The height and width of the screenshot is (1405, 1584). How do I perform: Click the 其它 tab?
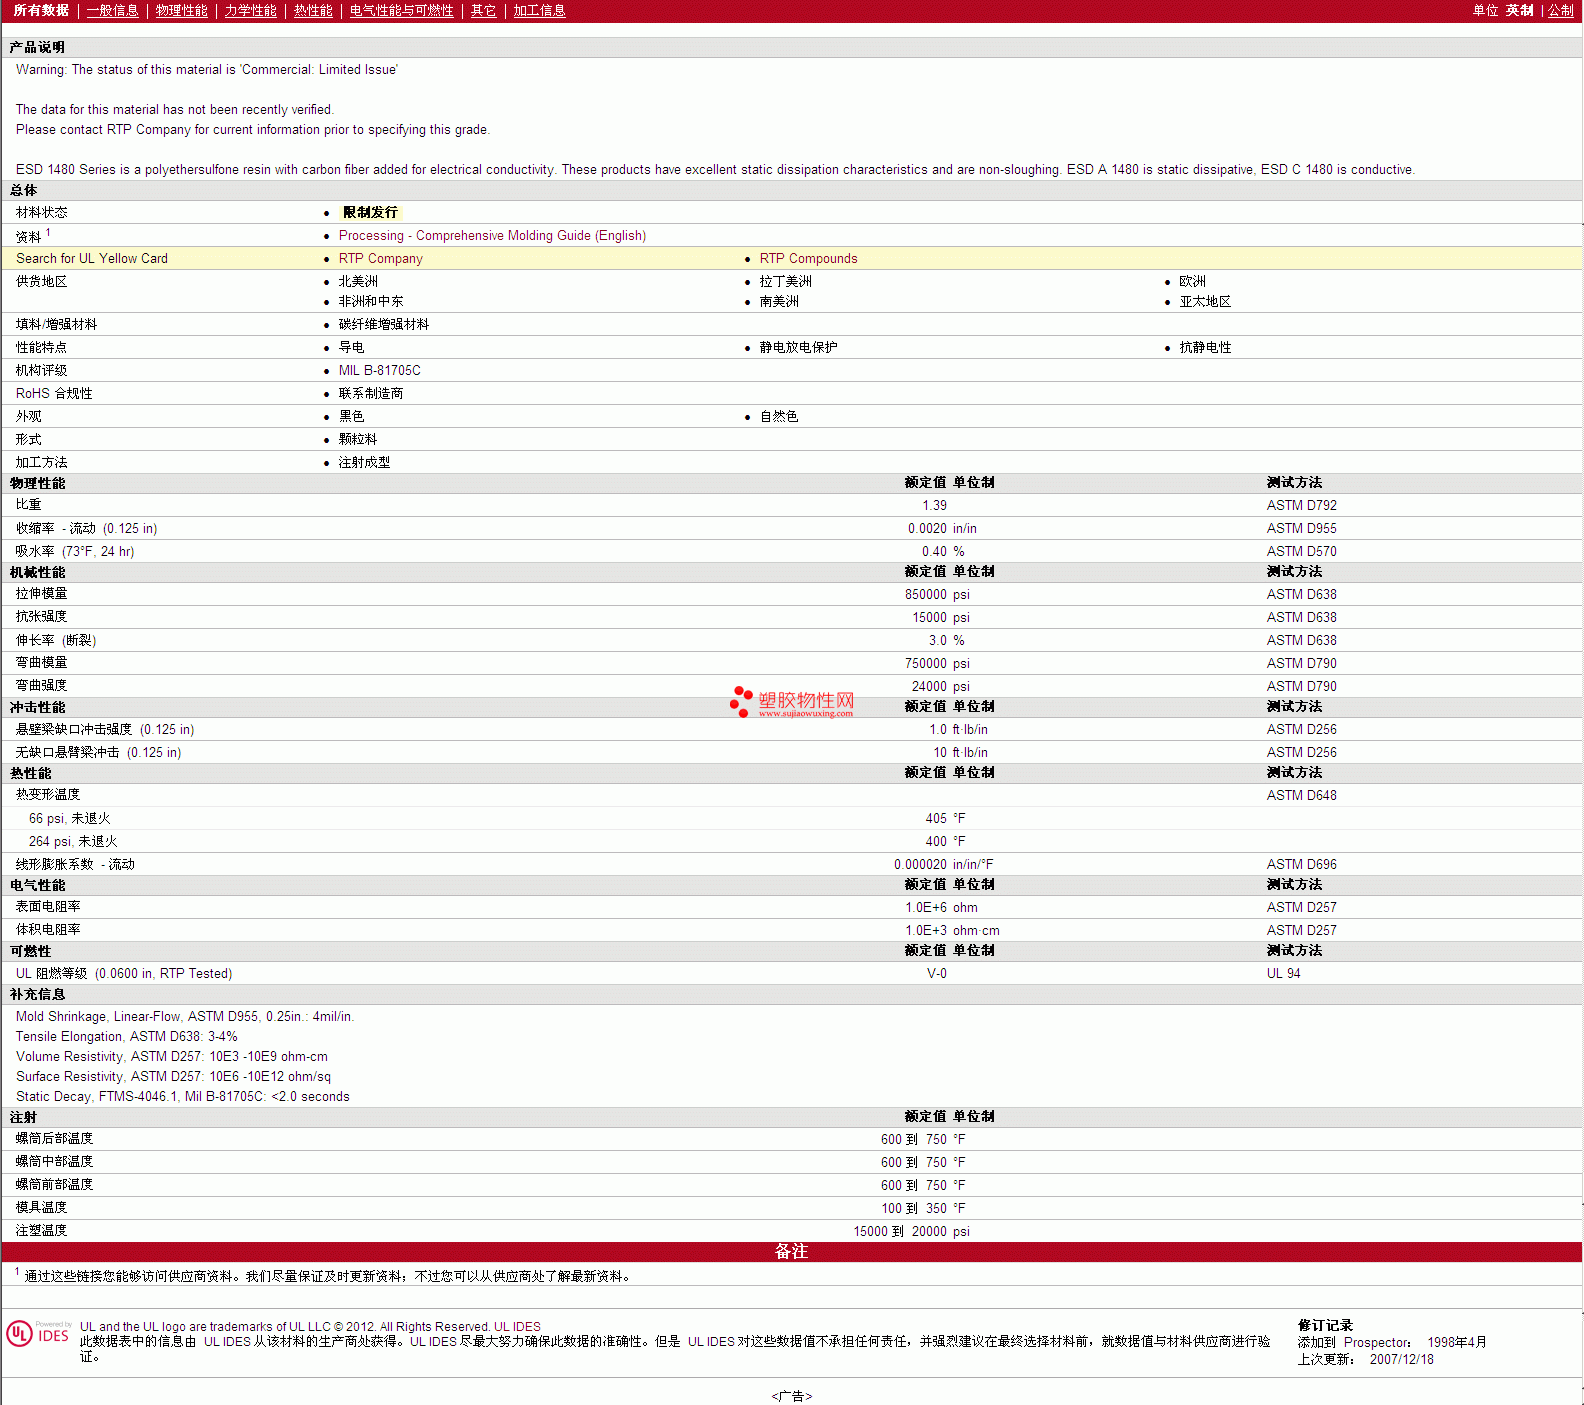483,11
